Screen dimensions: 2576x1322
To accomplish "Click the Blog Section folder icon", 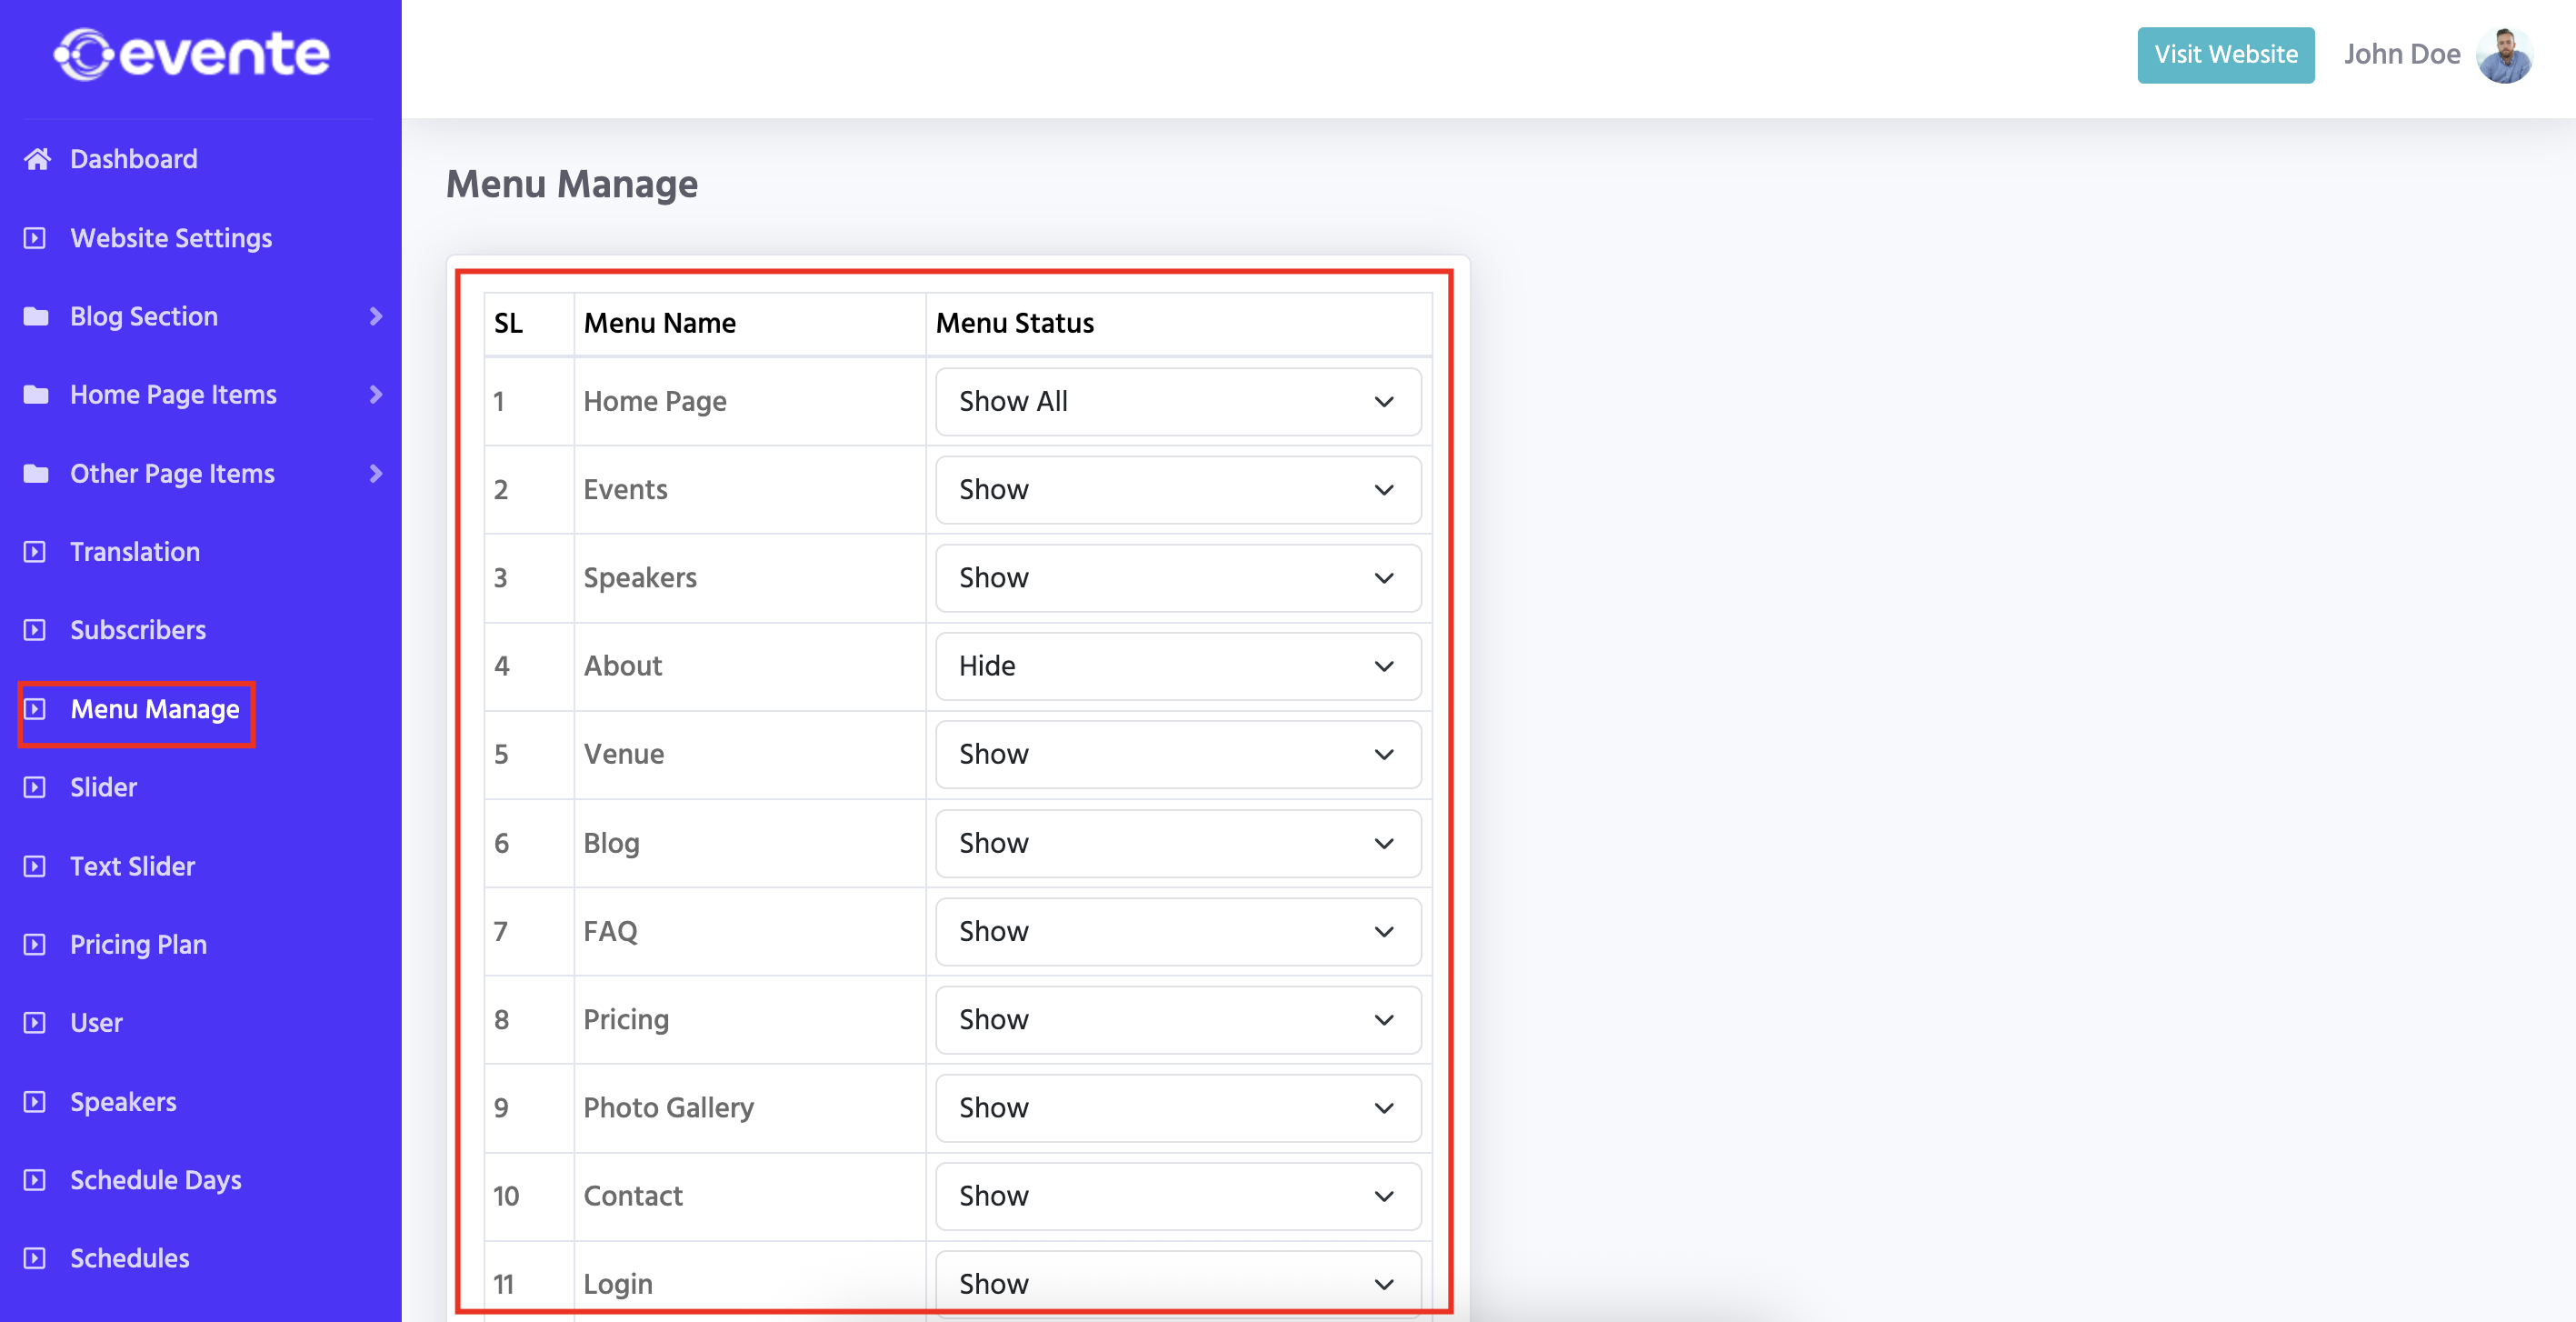I will coord(36,316).
